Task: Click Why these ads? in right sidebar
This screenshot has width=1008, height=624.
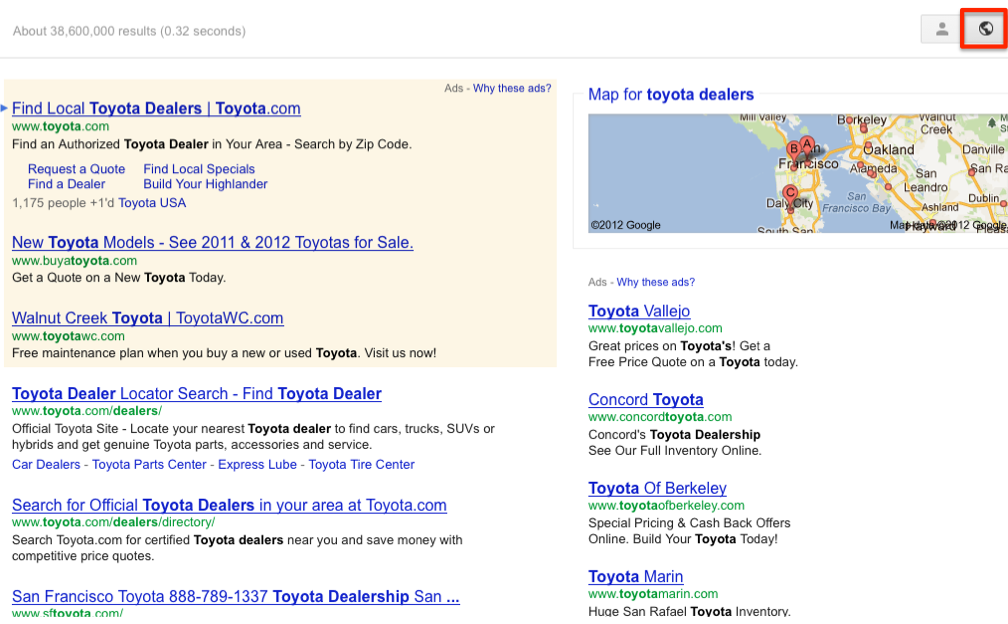Action: 656,282
